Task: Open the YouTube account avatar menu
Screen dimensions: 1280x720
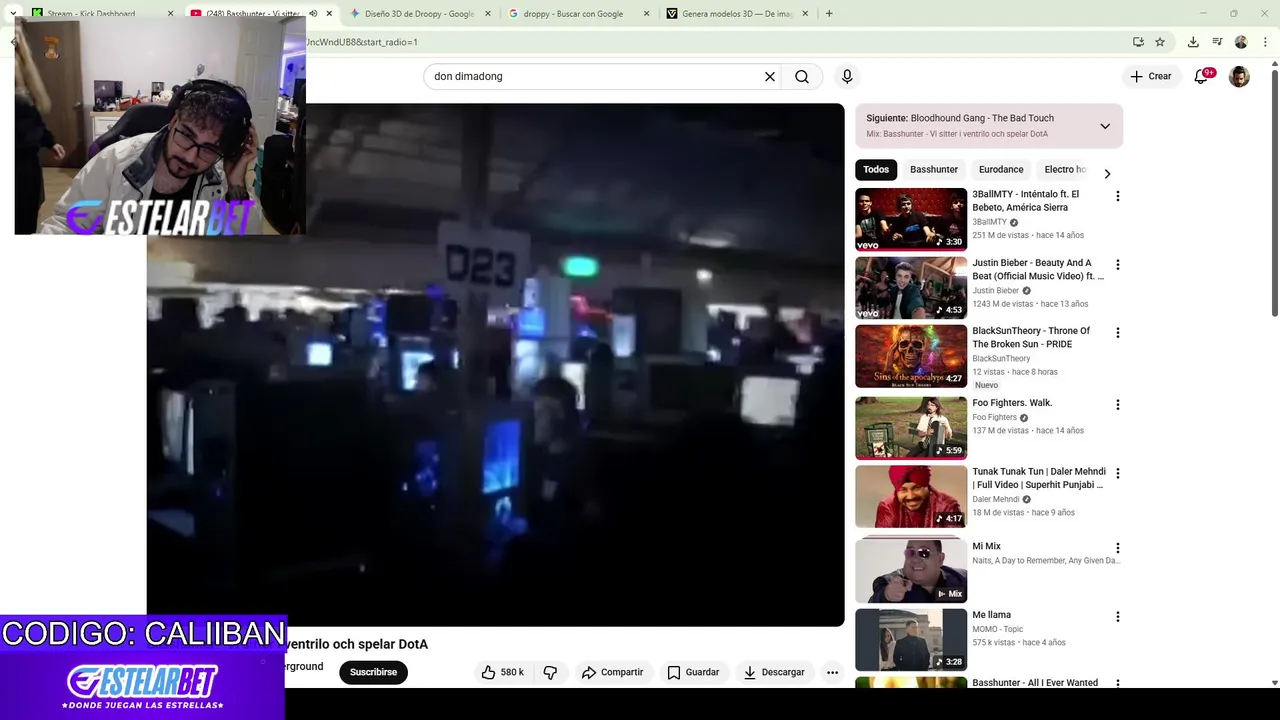Action: tap(1239, 76)
